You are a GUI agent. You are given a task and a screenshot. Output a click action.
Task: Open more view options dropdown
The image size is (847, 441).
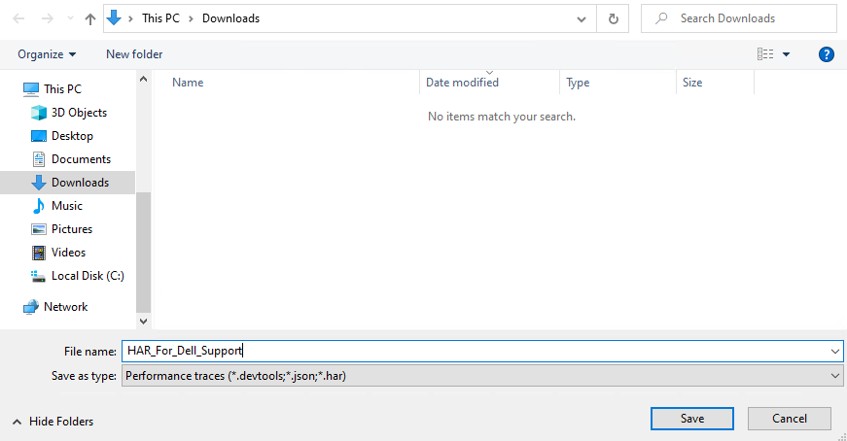(786, 54)
